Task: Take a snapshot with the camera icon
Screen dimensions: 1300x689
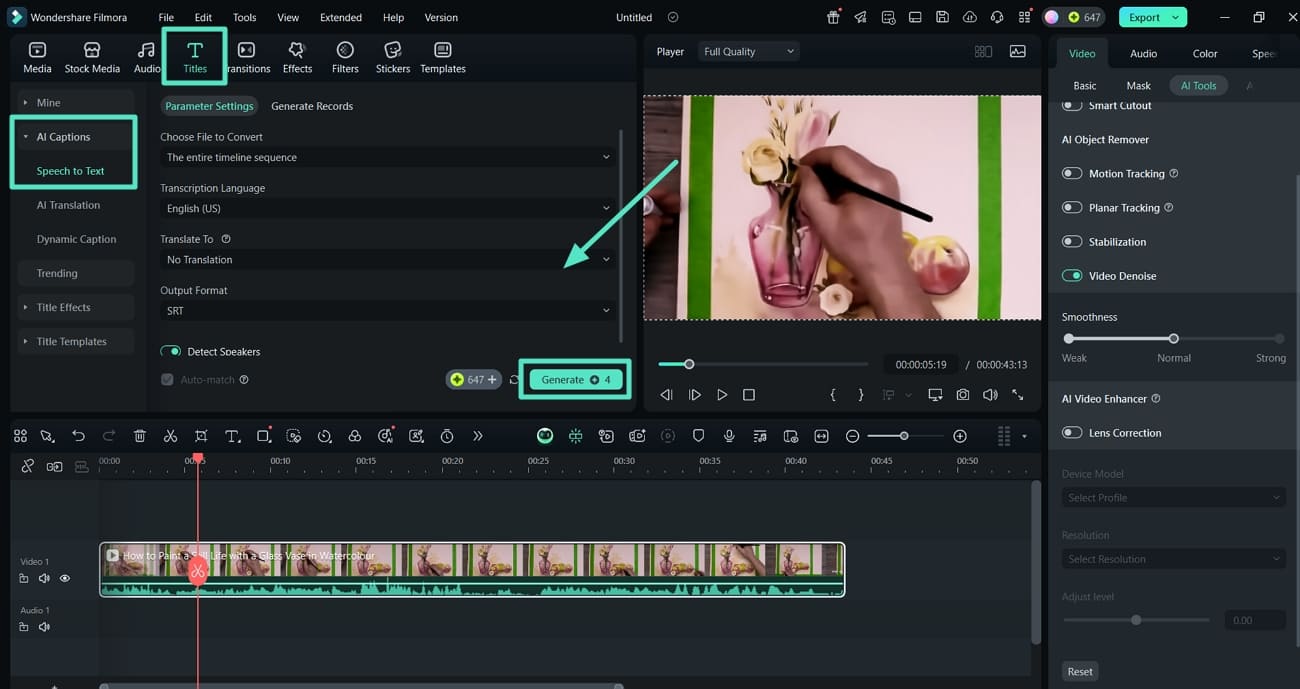Action: click(x=962, y=395)
